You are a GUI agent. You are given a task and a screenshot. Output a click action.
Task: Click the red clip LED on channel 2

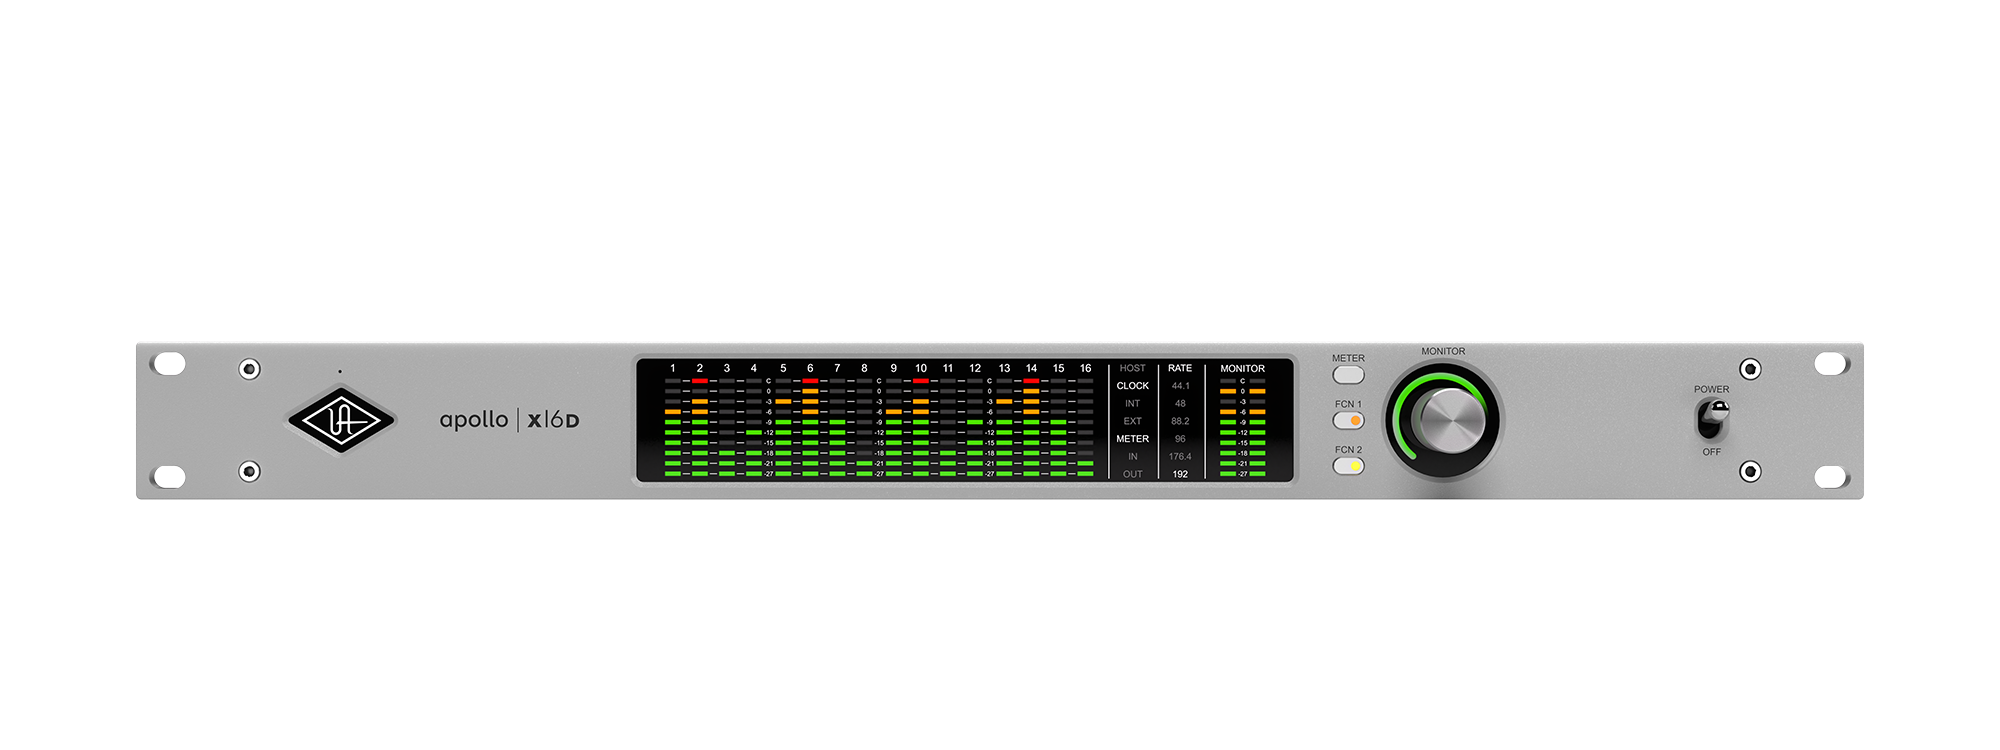point(700,381)
